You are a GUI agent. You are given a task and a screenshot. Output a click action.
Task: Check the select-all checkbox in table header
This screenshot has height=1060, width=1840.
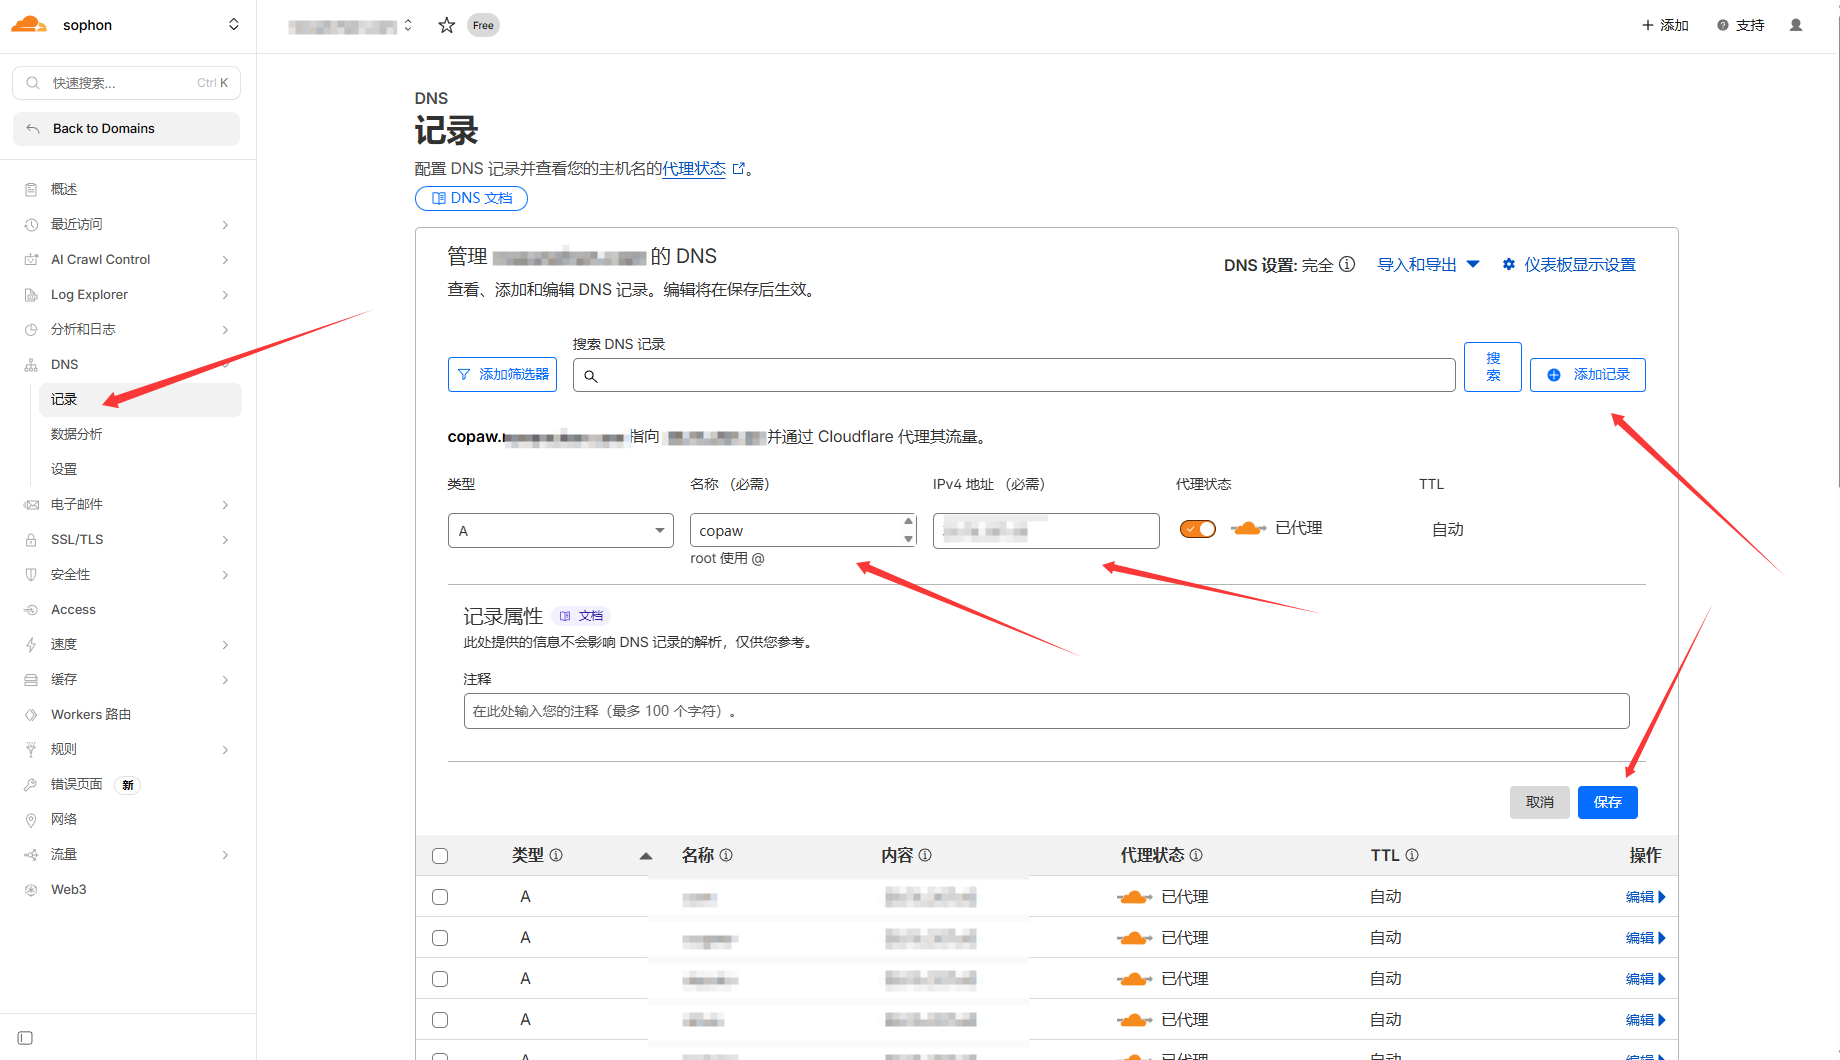[x=440, y=856]
